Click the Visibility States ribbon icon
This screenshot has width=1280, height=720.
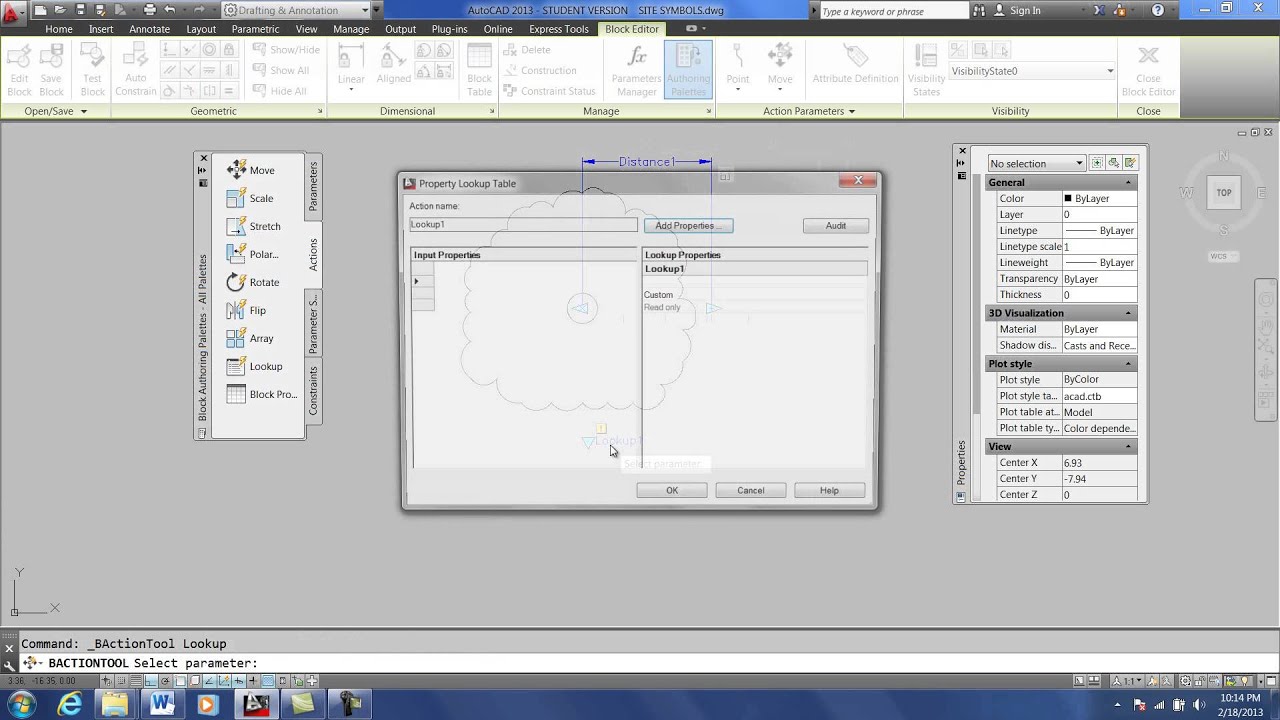[x=926, y=70]
